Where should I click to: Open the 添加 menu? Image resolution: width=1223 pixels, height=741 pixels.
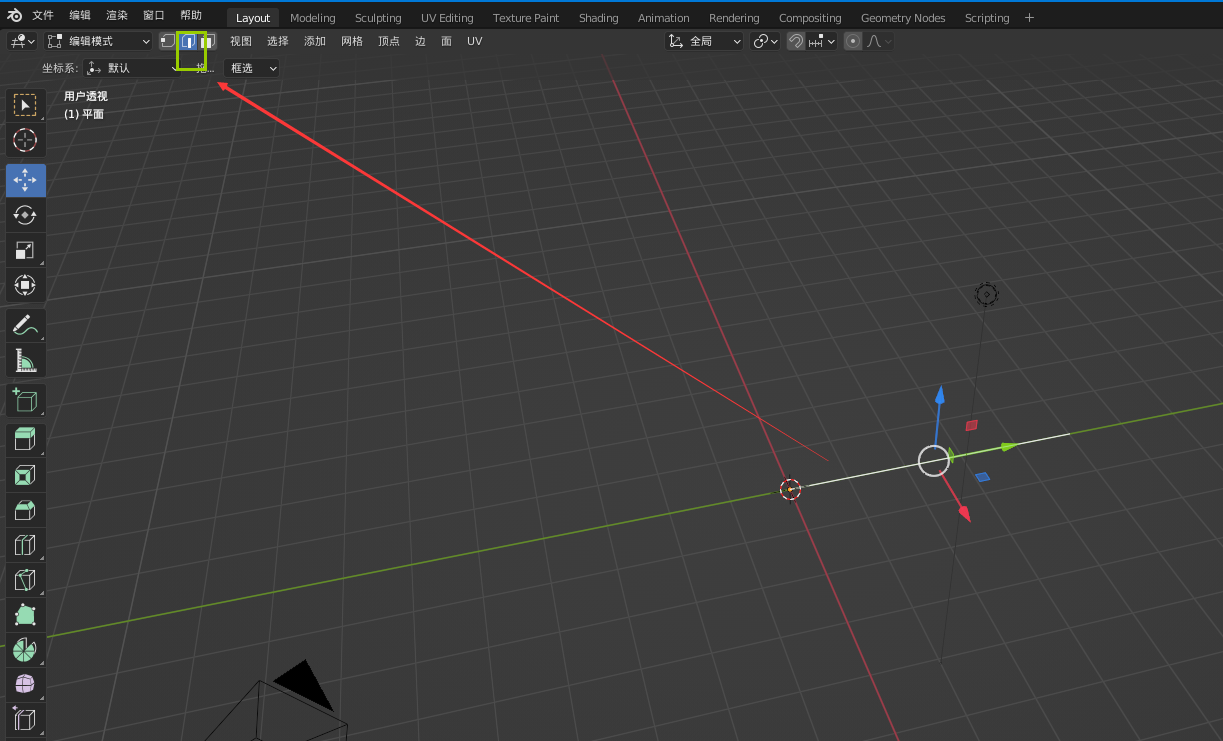[315, 41]
